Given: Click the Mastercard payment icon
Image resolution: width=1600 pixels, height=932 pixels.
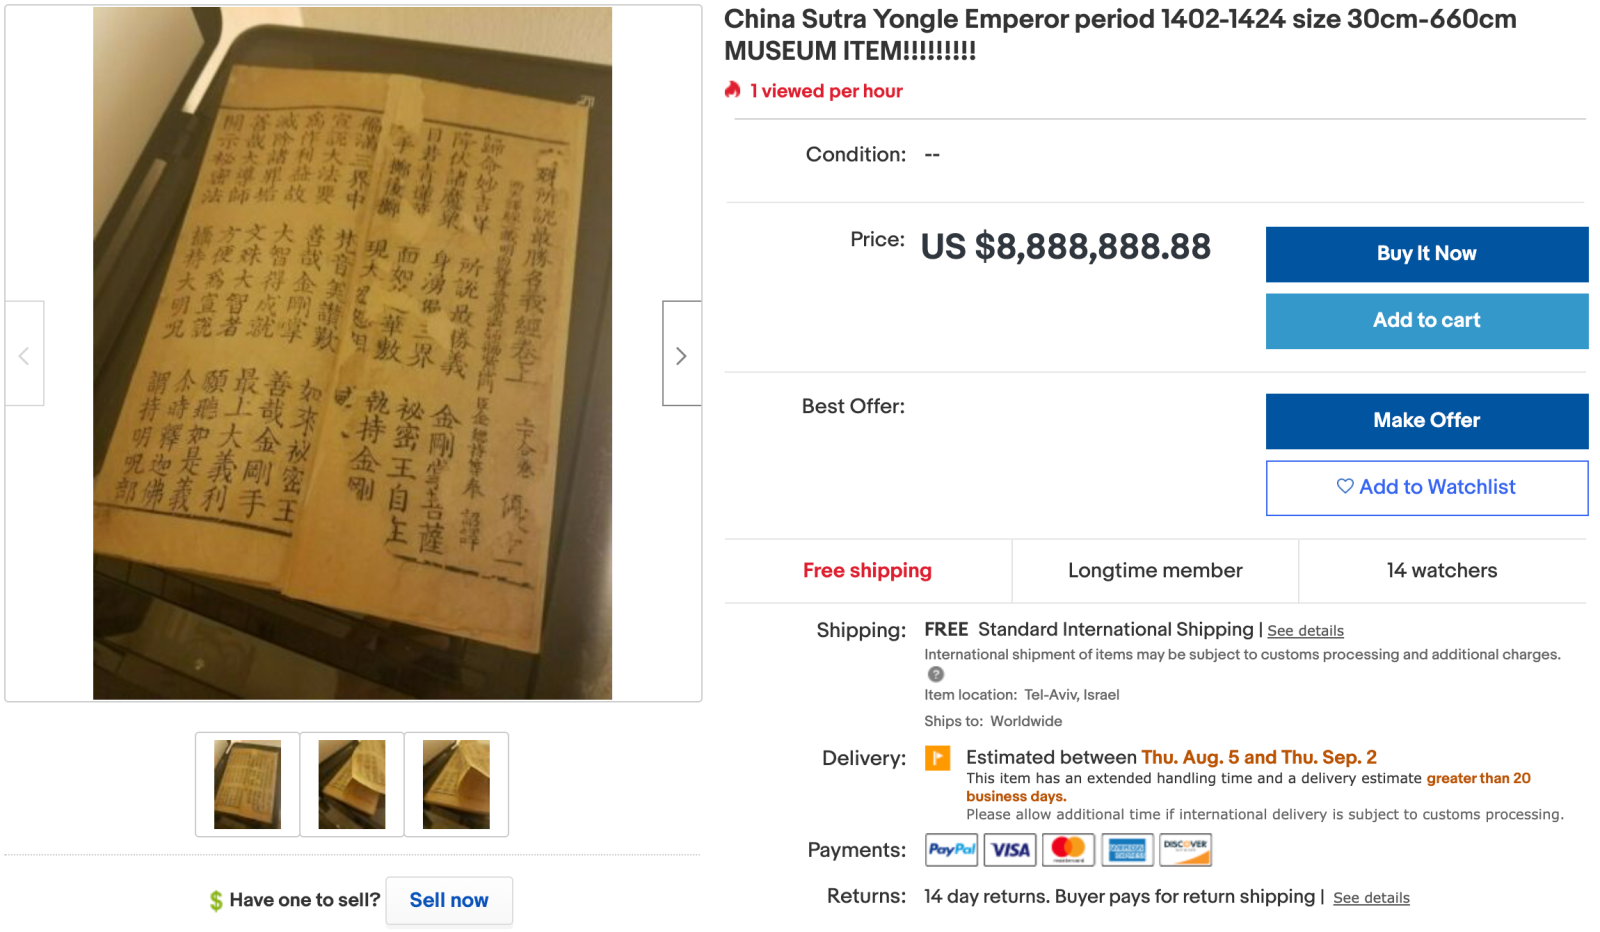Looking at the screenshot, I should pos(1068,850).
